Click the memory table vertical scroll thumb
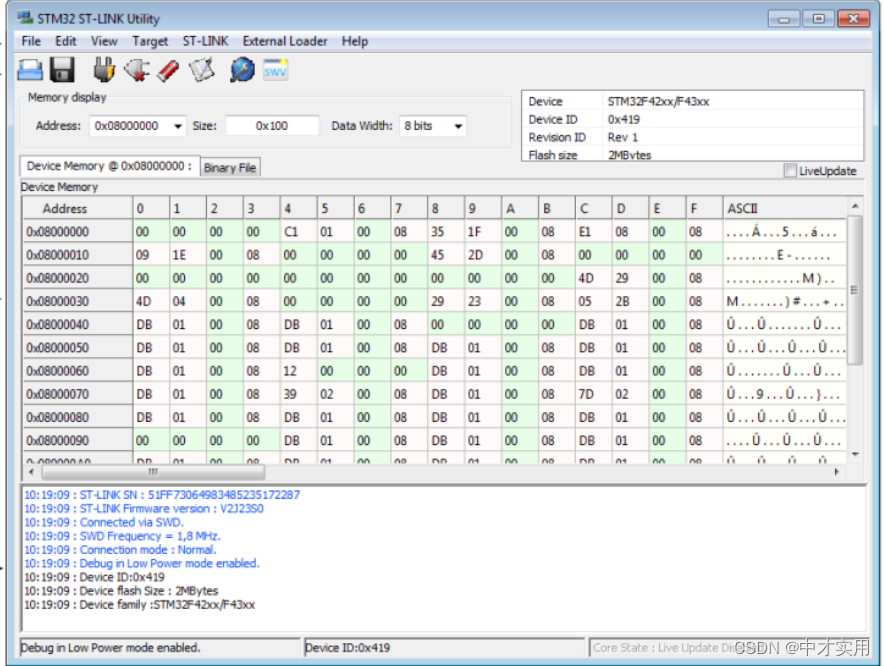 [855, 290]
